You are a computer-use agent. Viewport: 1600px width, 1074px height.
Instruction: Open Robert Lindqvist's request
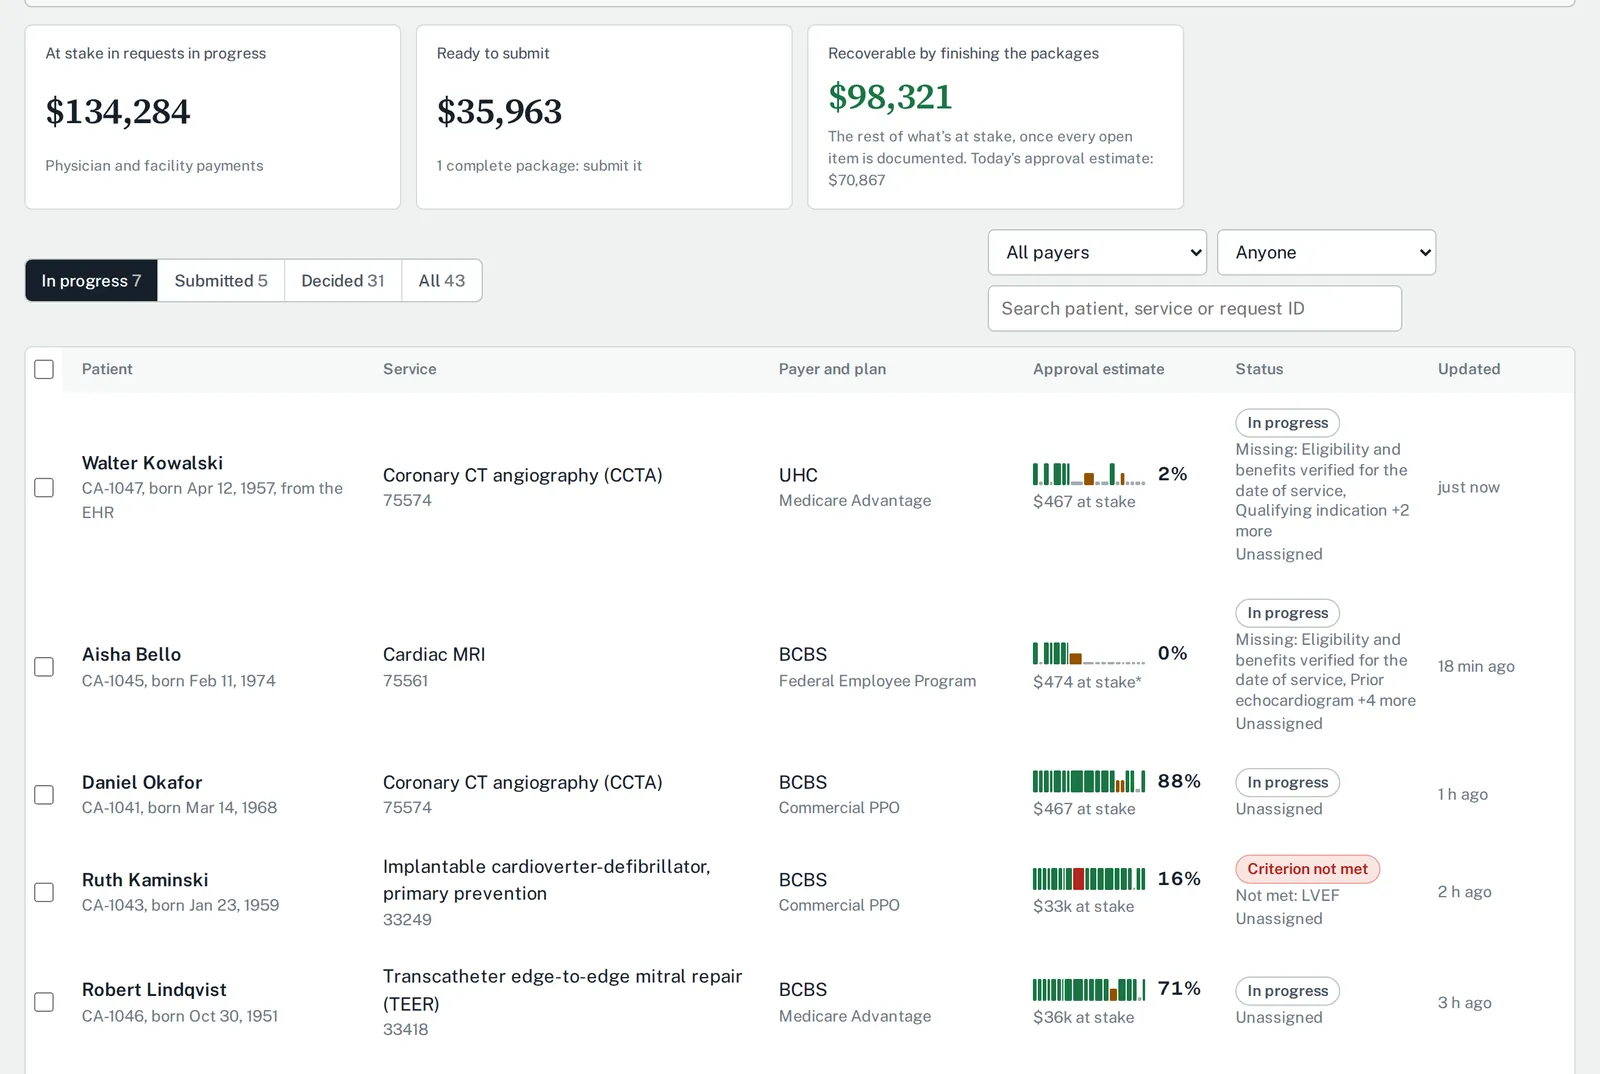(x=154, y=990)
